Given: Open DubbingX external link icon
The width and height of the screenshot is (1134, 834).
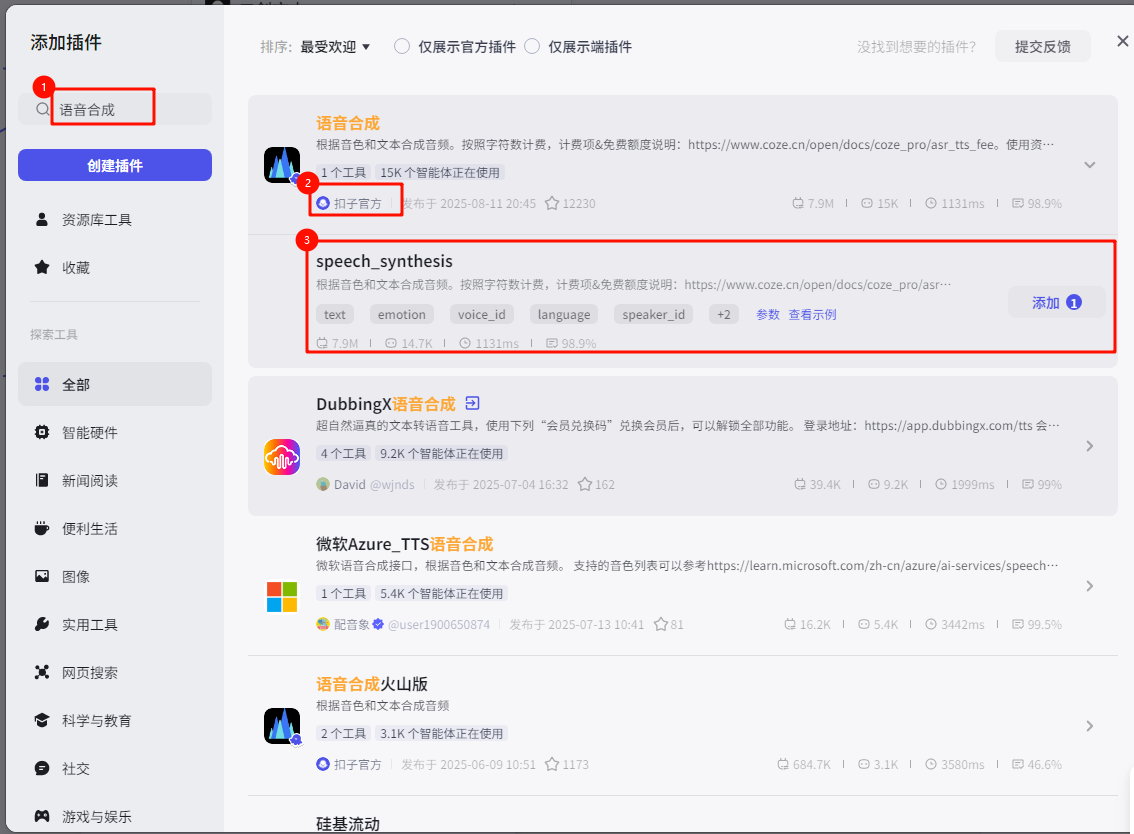Looking at the screenshot, I should [473, 404].
